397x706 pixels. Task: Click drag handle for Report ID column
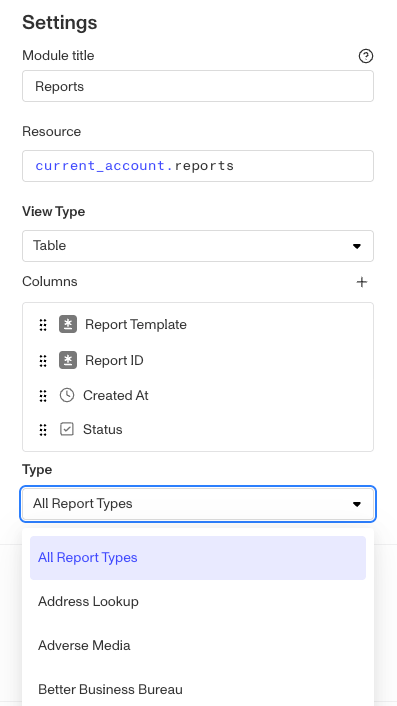[43, 361]
